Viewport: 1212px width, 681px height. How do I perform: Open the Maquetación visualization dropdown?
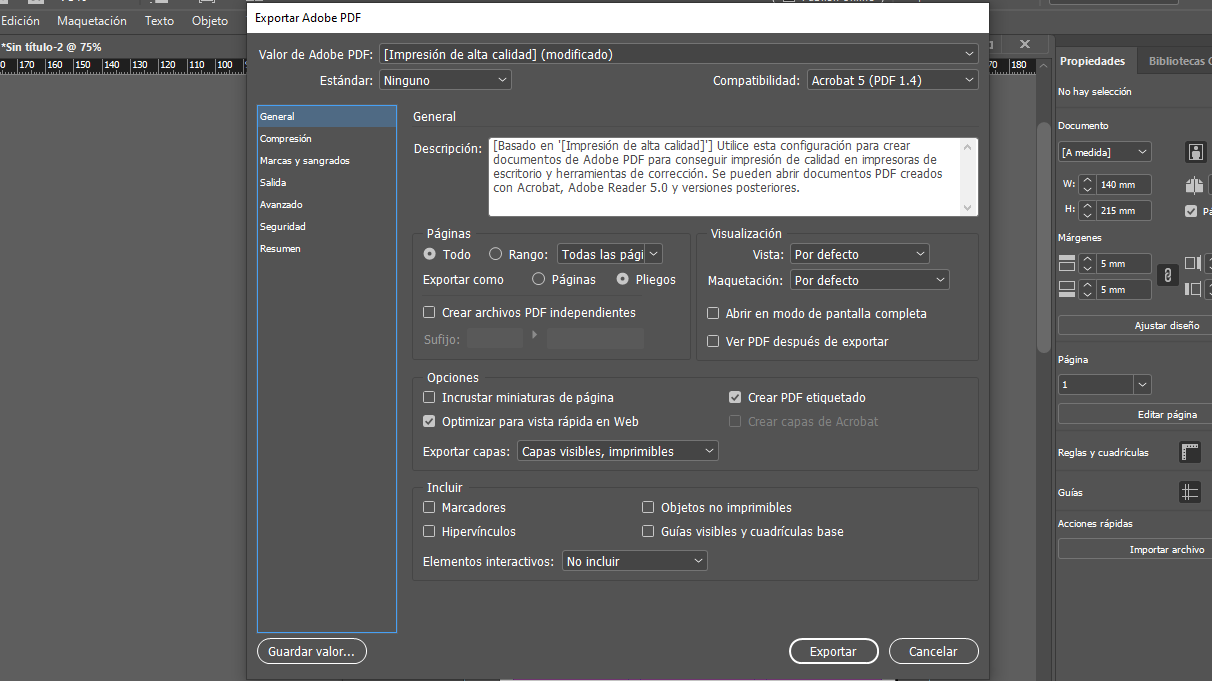pos(870,281)
